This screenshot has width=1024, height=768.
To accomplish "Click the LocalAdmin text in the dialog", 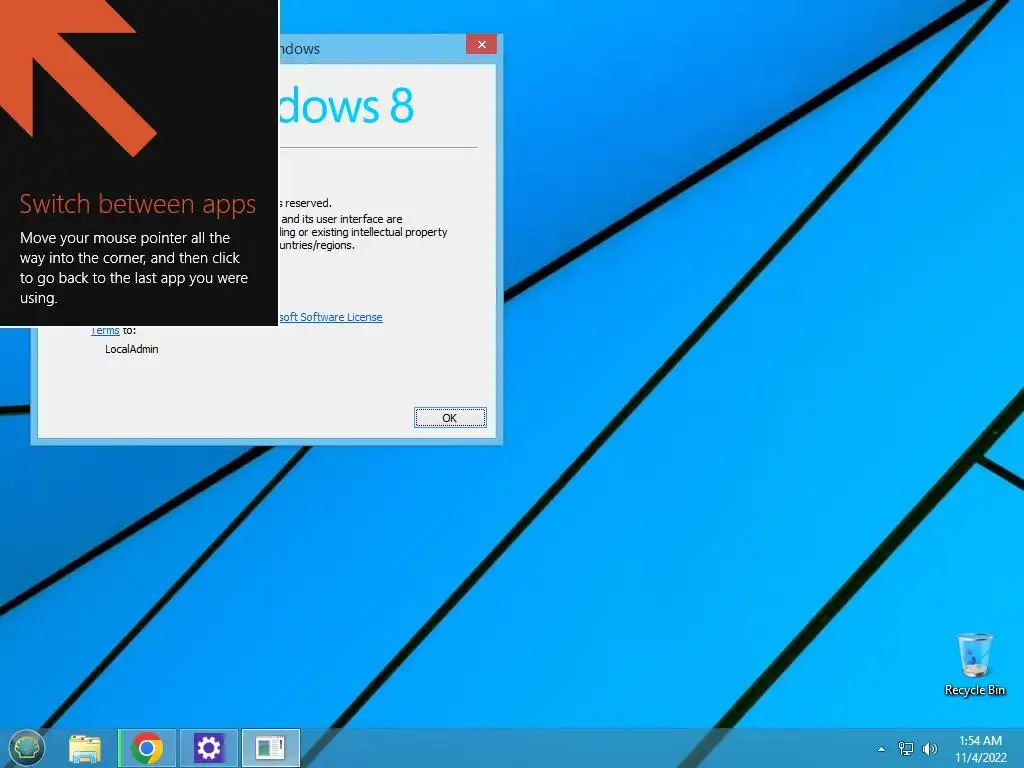I will pyautogui.click(x=132, y=349).
